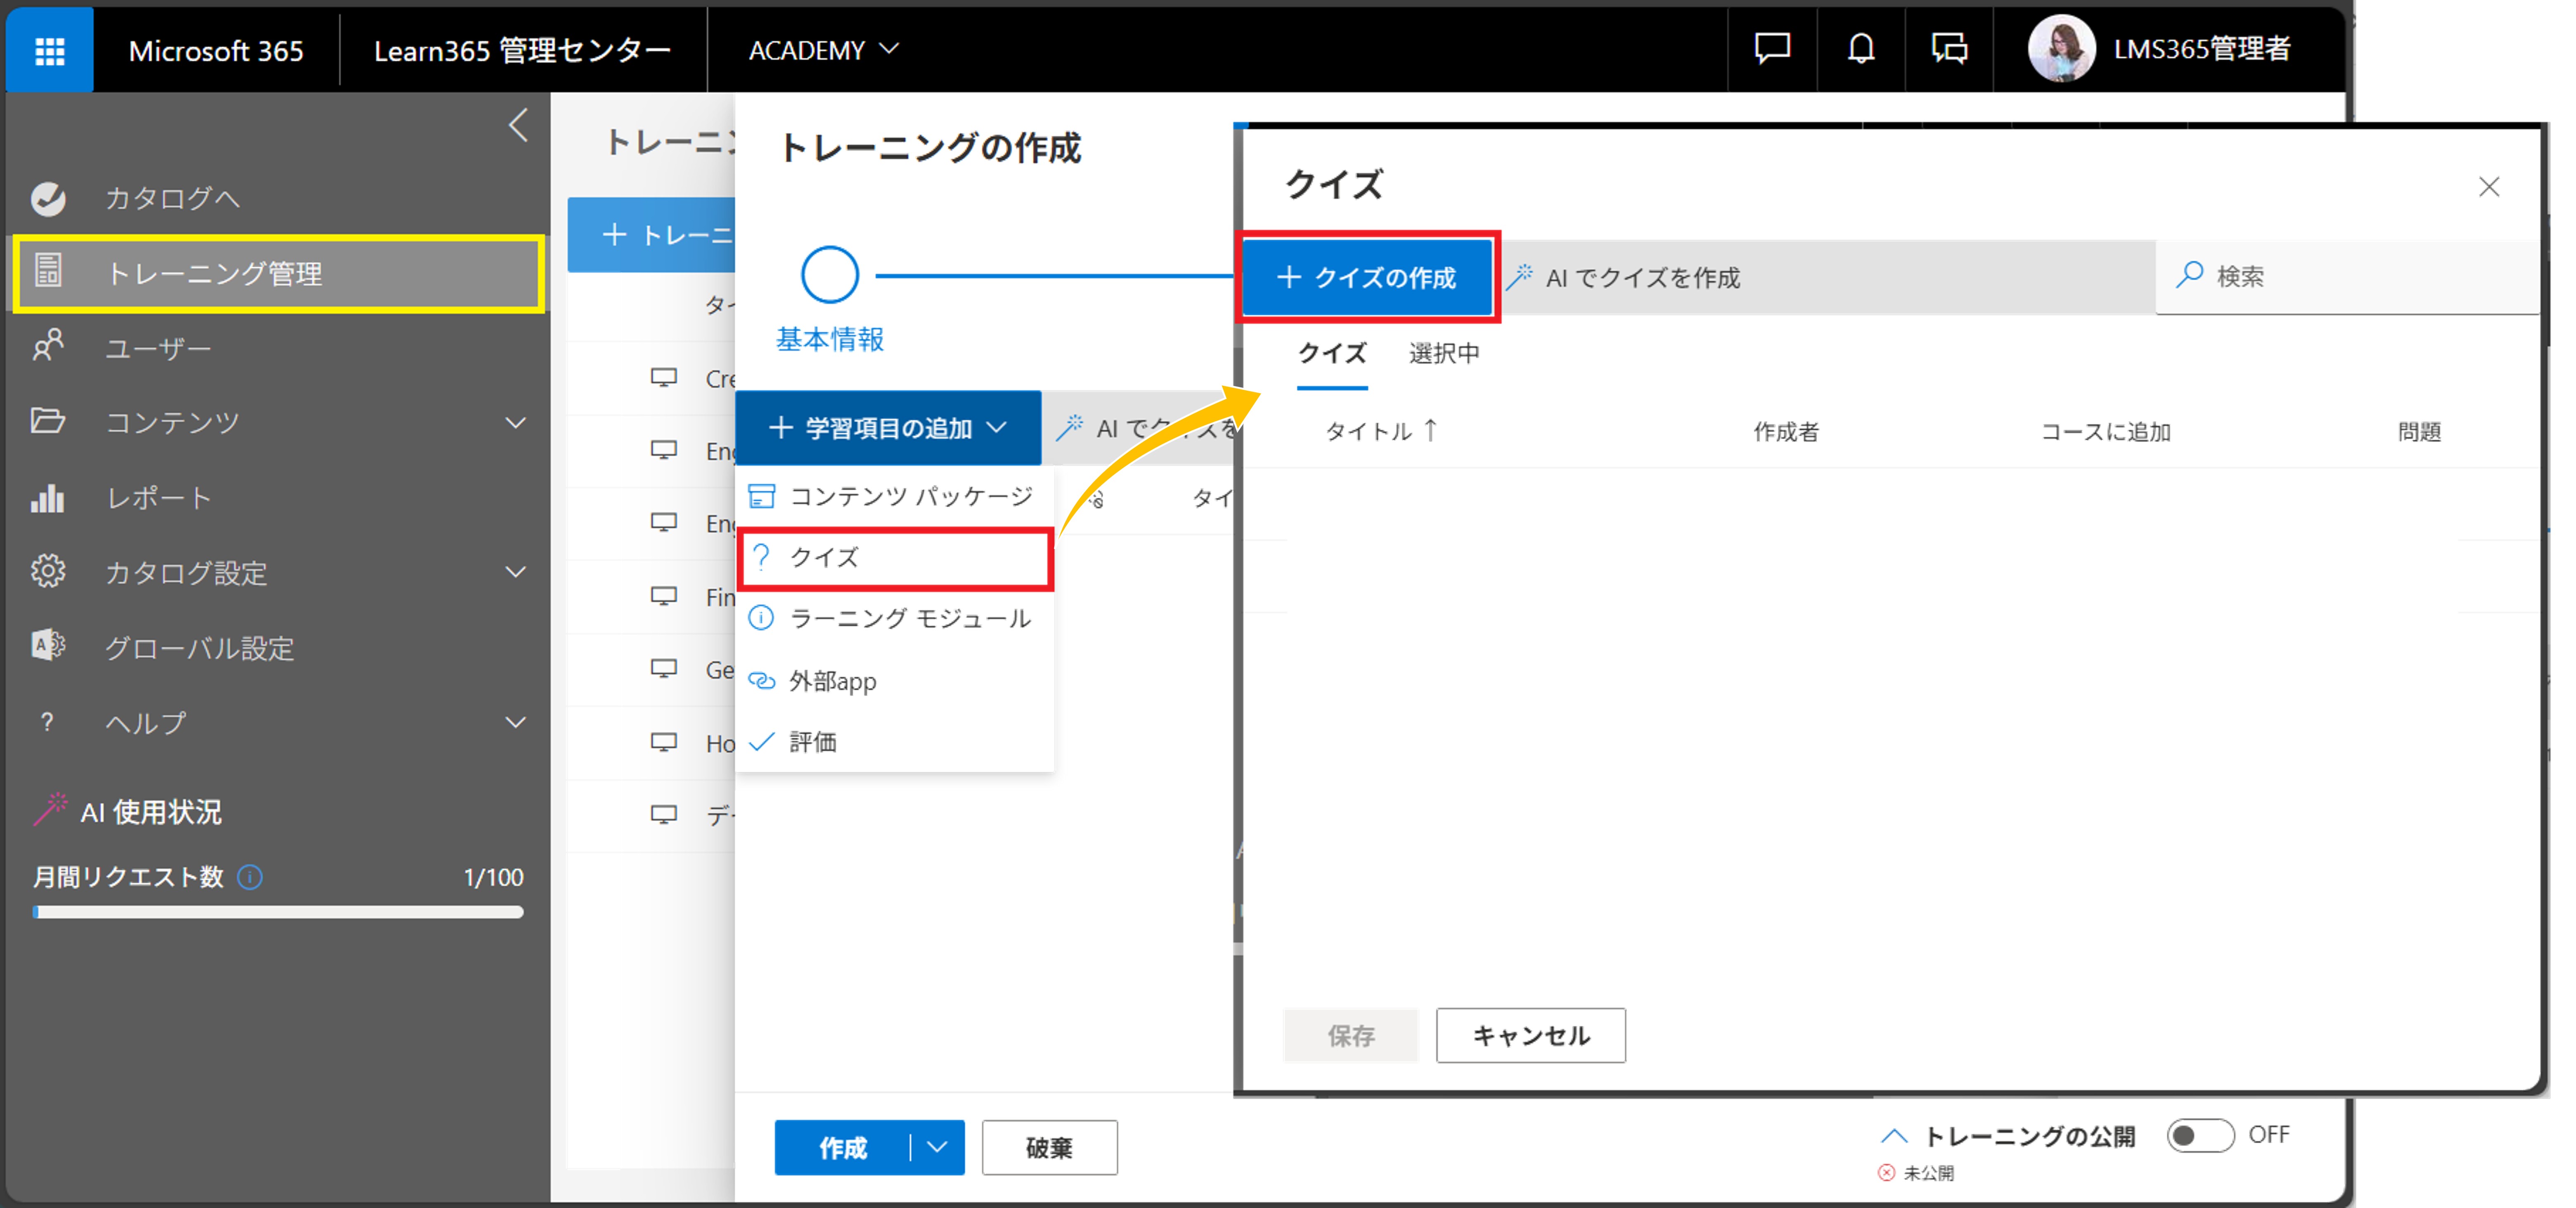Click the 作成 button

[842, 1148]
